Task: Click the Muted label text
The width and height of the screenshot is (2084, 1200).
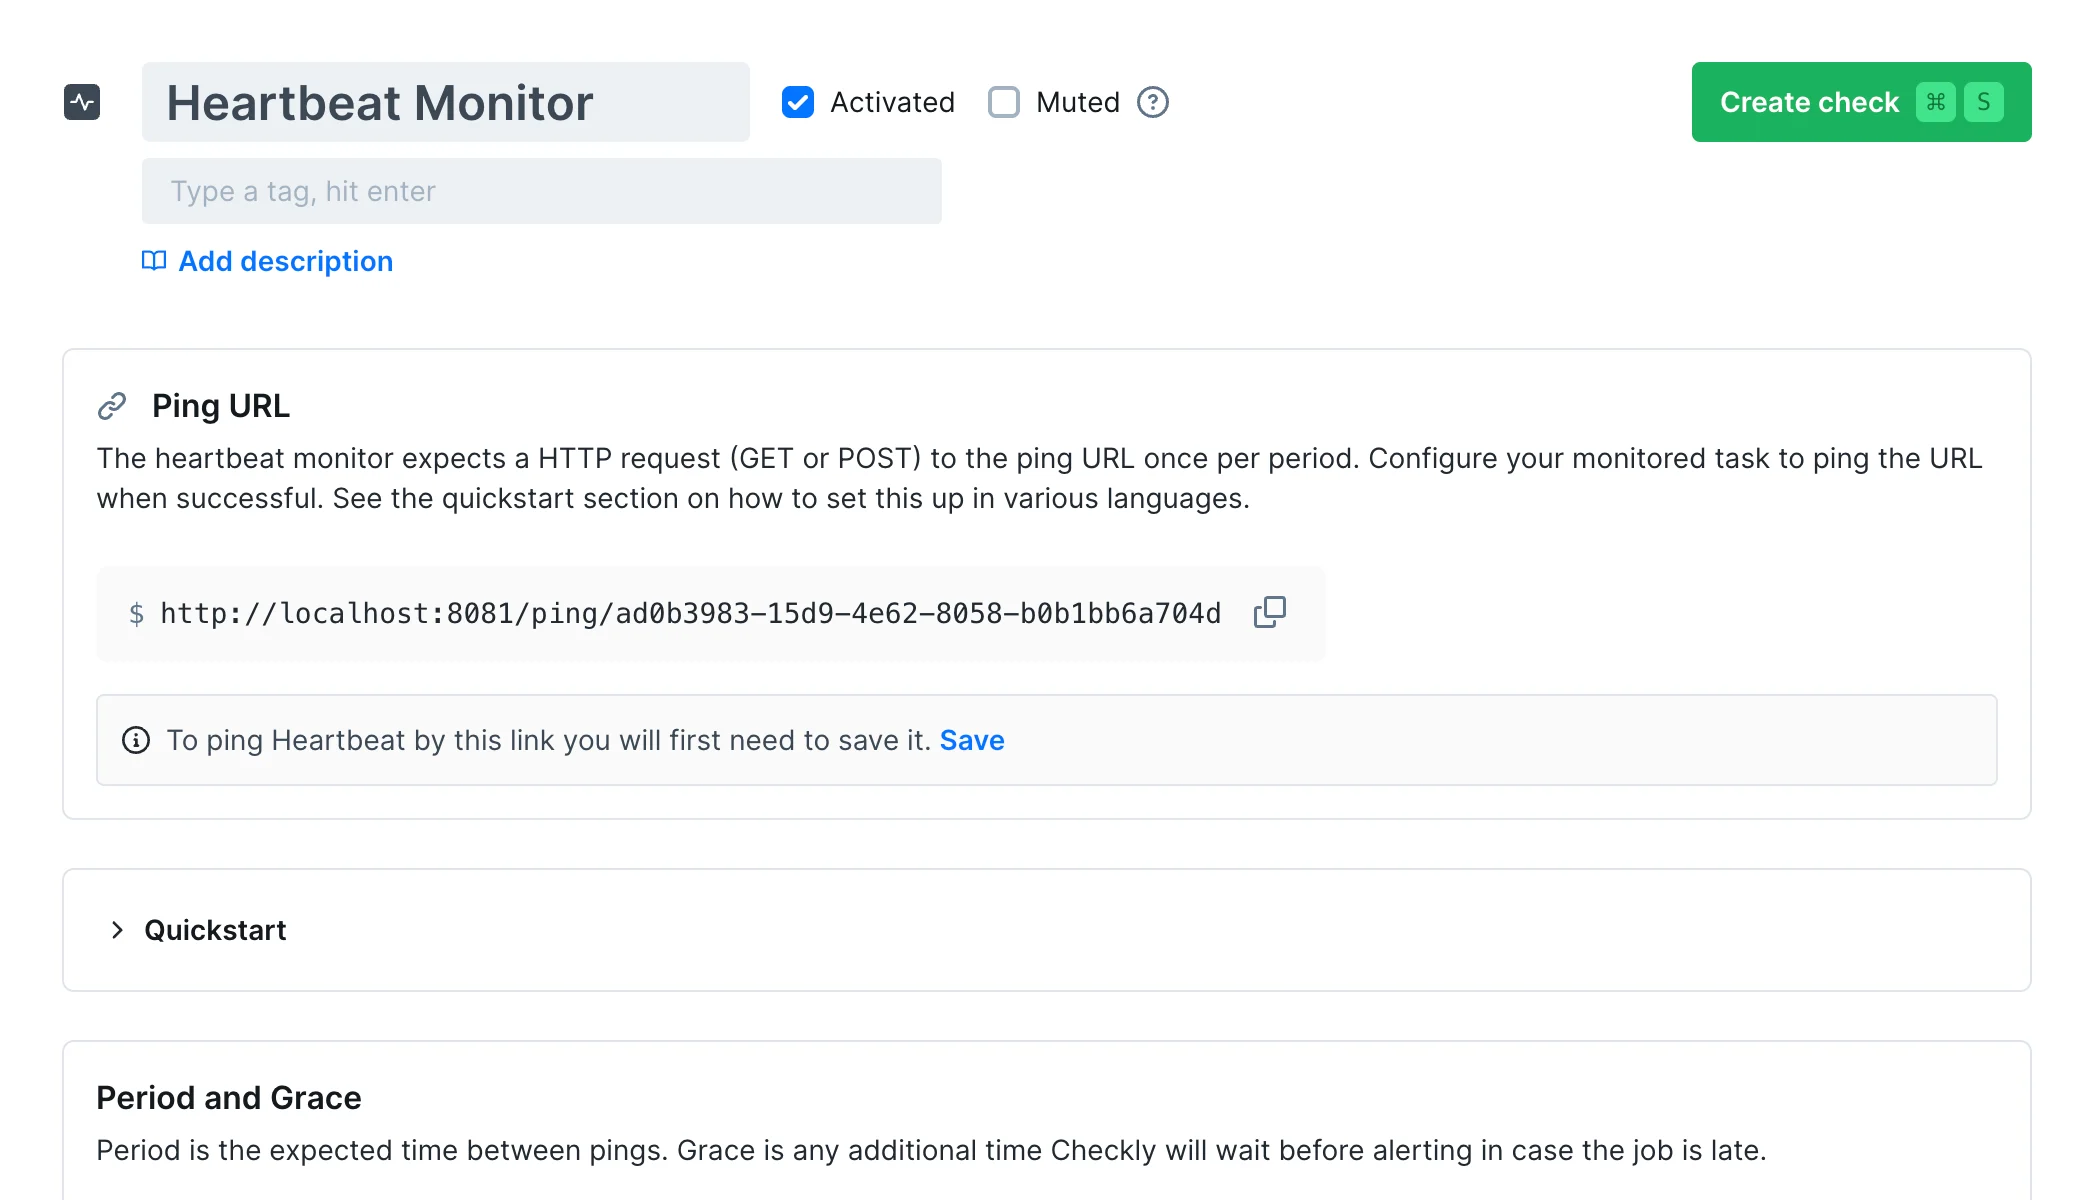Action: click(1078, 102)
